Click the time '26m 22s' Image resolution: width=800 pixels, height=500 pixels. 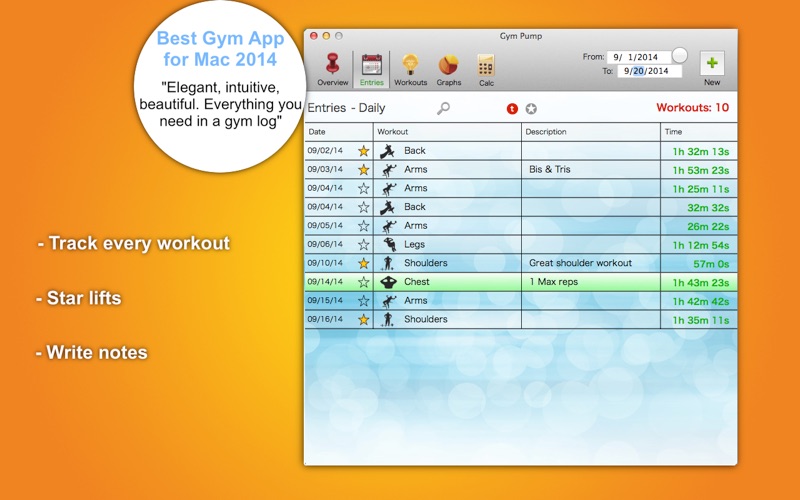click(708, 227)
